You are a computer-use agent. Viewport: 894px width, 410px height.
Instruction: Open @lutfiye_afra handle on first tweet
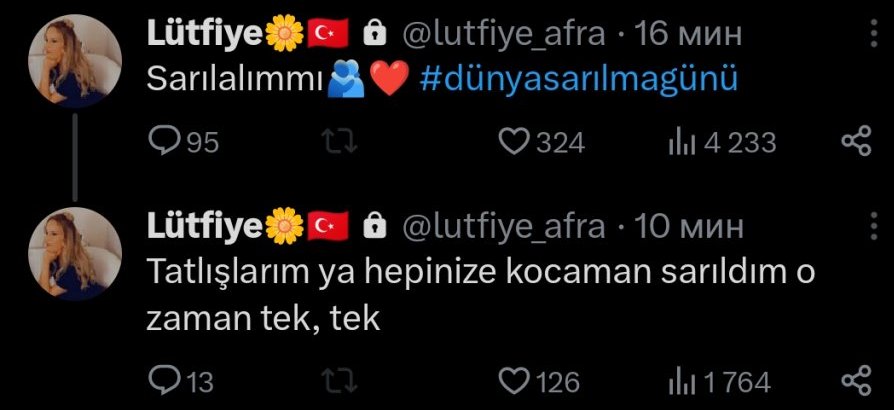pyautogui.click(x=504, y=35)
